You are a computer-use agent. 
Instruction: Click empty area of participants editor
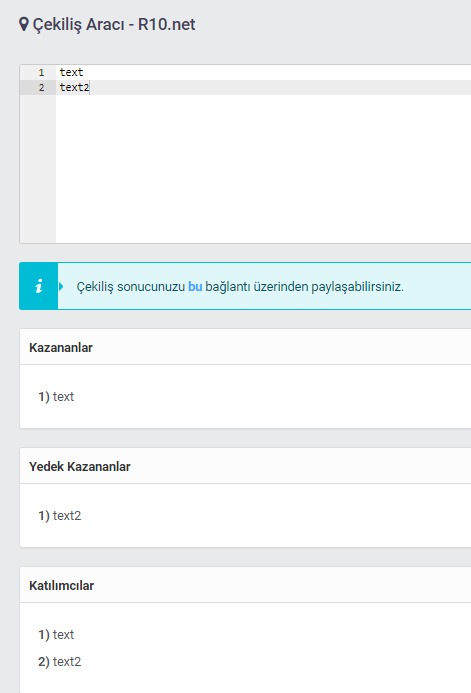263,168
